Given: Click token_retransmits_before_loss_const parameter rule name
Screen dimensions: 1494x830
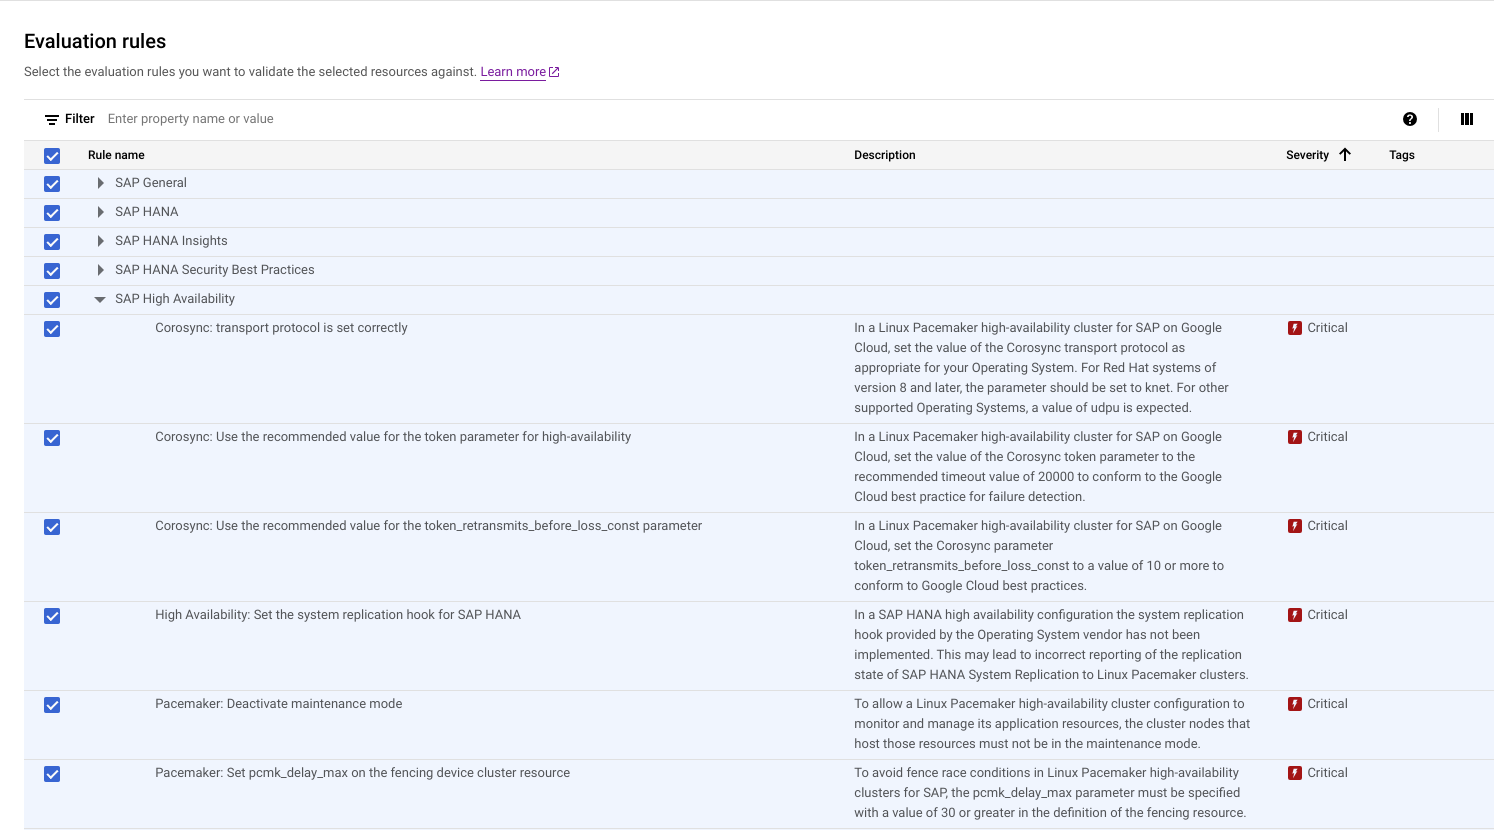Looking at the screenshot, I should point(429,526).
